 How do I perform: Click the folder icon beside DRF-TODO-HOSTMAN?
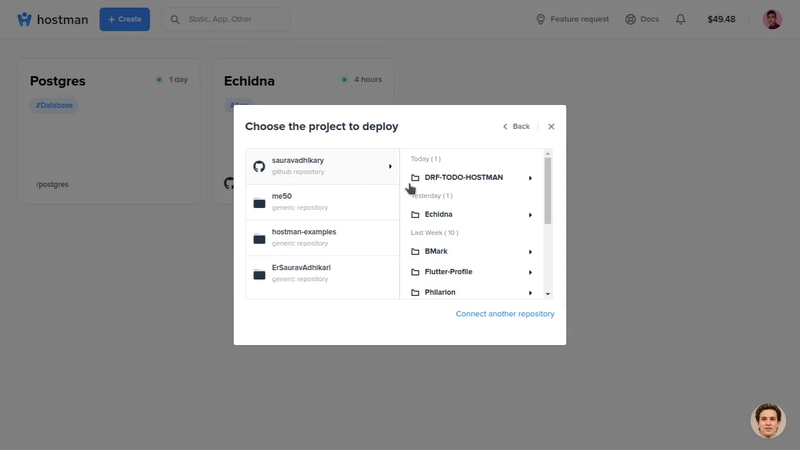[x=415, y=178]
